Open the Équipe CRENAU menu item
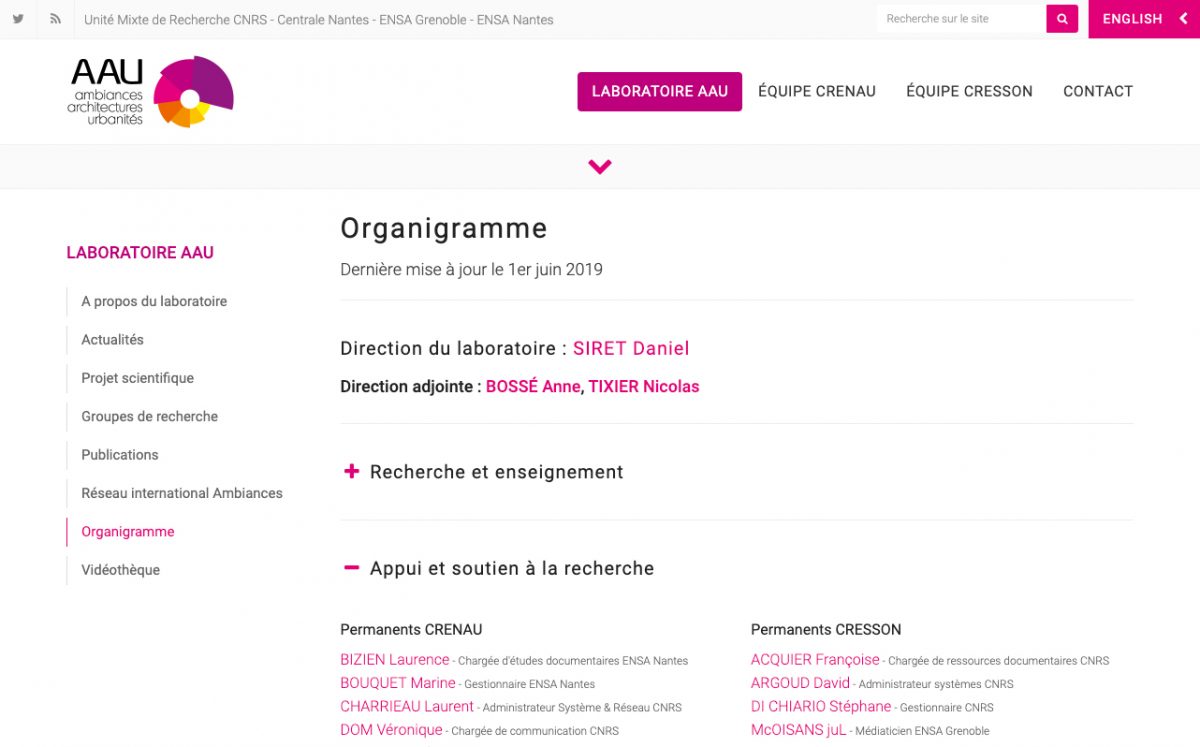1200x747 pixels. coord(816,91)
